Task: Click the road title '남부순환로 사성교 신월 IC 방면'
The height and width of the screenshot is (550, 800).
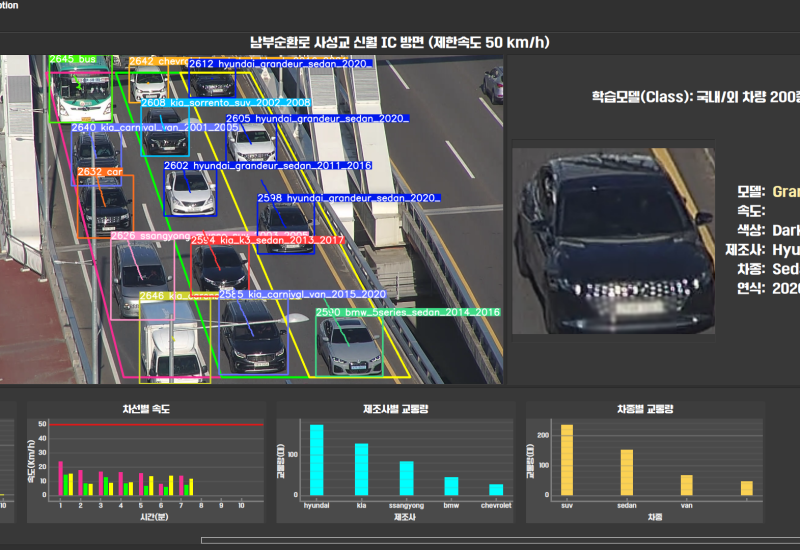Action: coord(337,42)
